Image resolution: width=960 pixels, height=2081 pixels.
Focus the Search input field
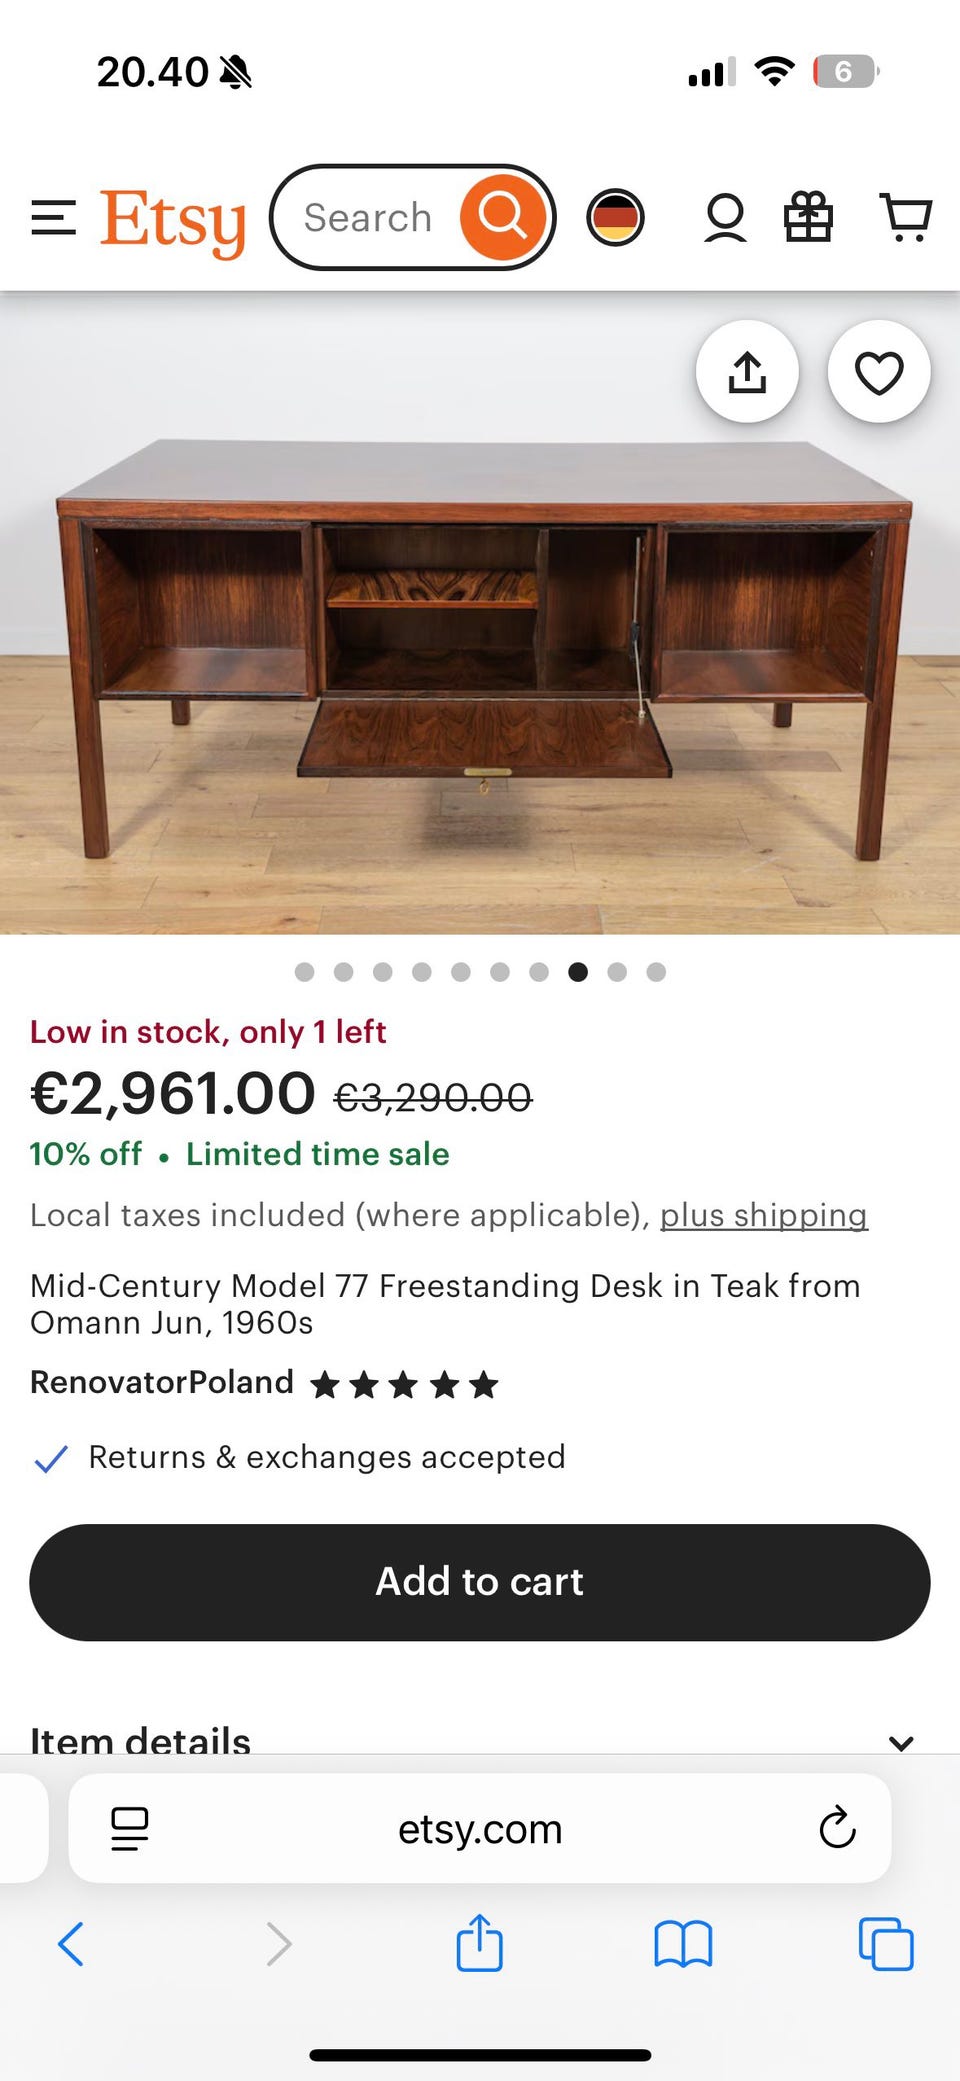pos(368,218)
